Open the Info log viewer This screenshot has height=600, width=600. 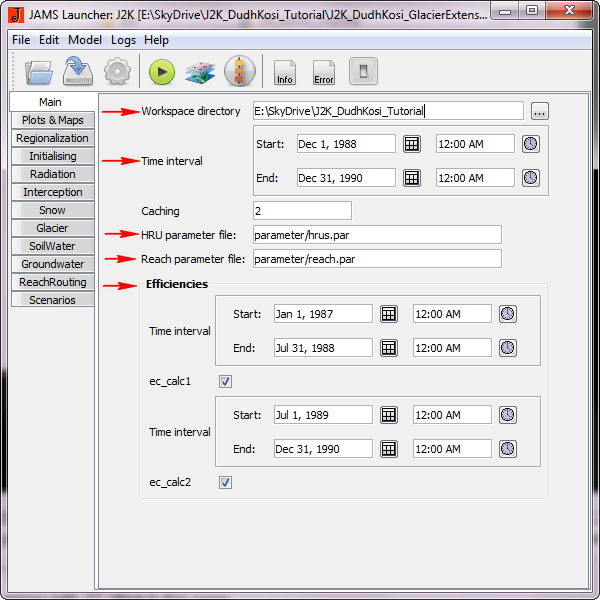(285, 72)
